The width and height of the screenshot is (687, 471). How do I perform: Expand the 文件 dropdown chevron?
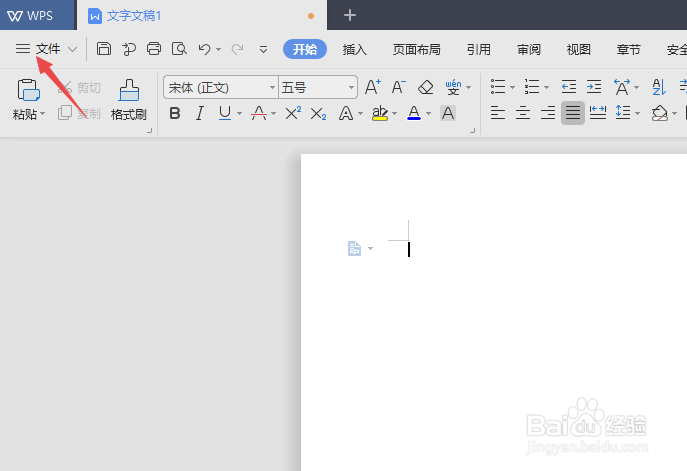pyautogui.click(x=73, y=49)
